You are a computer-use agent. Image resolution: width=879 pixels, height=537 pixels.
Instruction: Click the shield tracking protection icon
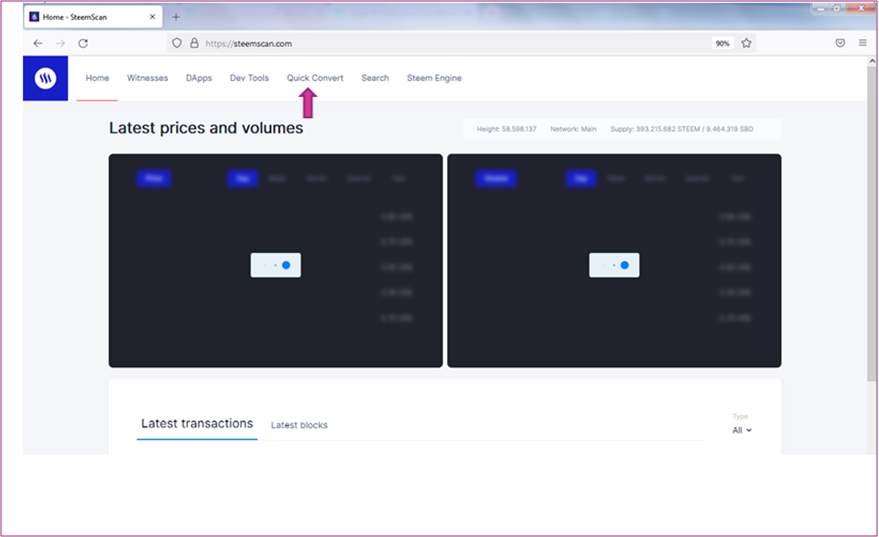coord(177,43)
